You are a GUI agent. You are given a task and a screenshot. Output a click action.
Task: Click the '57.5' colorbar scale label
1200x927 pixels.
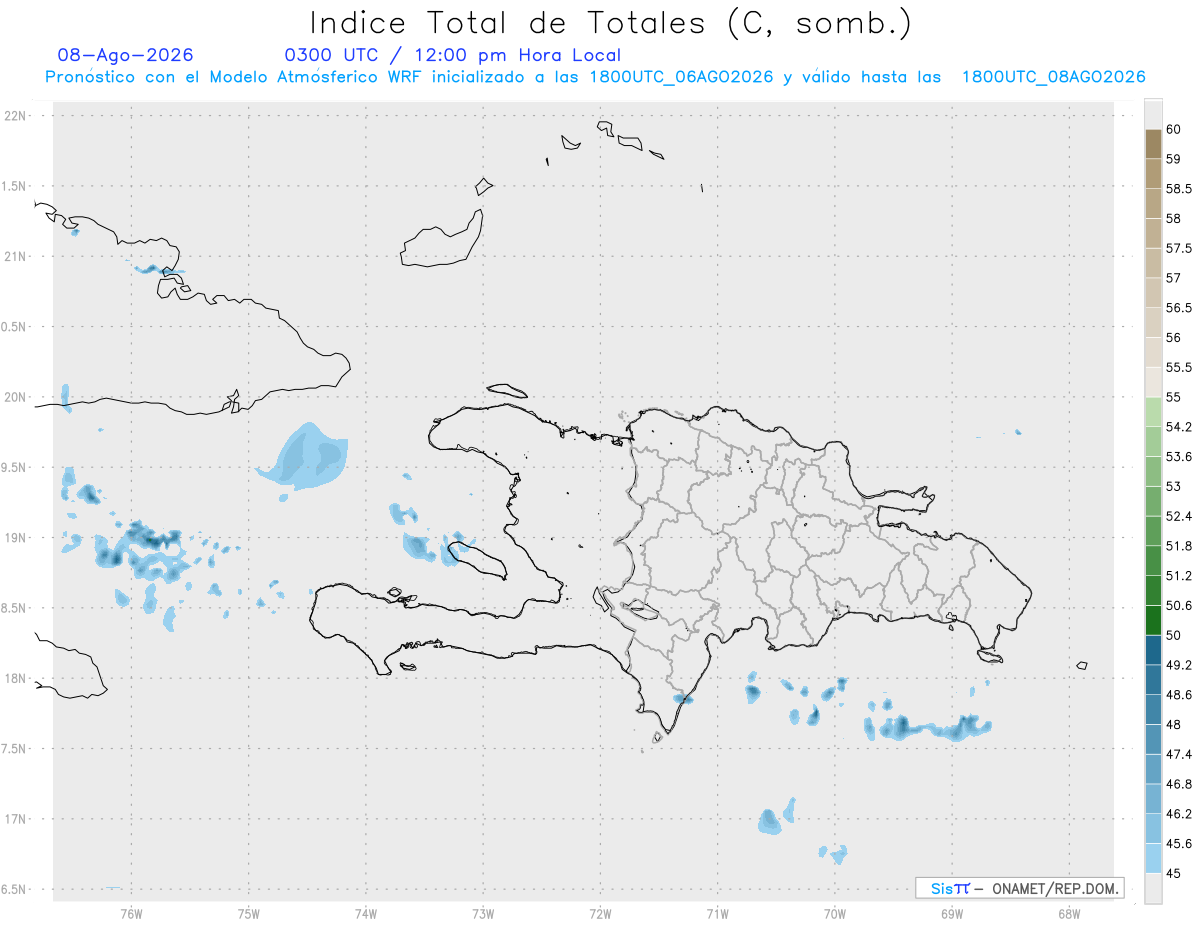tap(1178, 248)
